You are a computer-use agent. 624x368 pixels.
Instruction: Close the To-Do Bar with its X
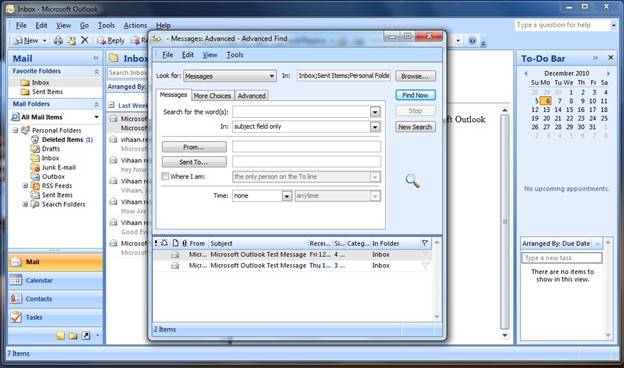(610, 58)
